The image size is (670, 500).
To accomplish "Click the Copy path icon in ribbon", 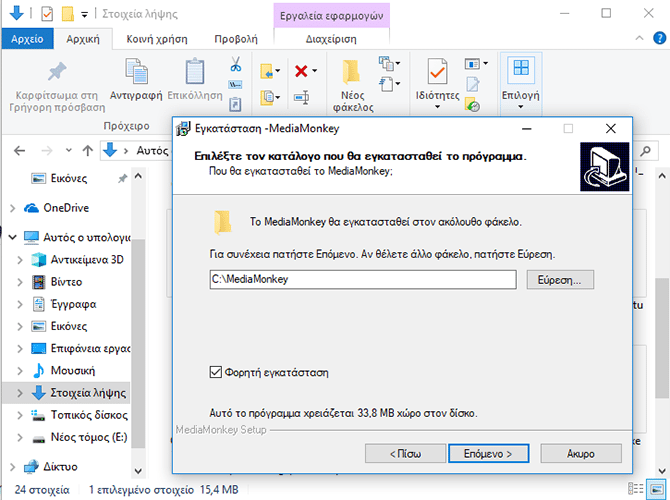I will tap(235, 85).
